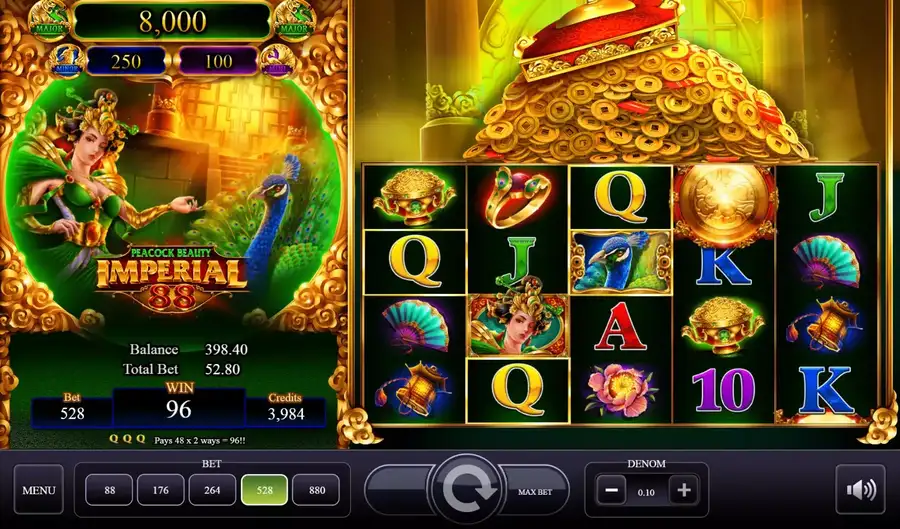The height and width of the screenshot is (529, 900).
Task: Select the 88 bet option
Action: (109, 490)
